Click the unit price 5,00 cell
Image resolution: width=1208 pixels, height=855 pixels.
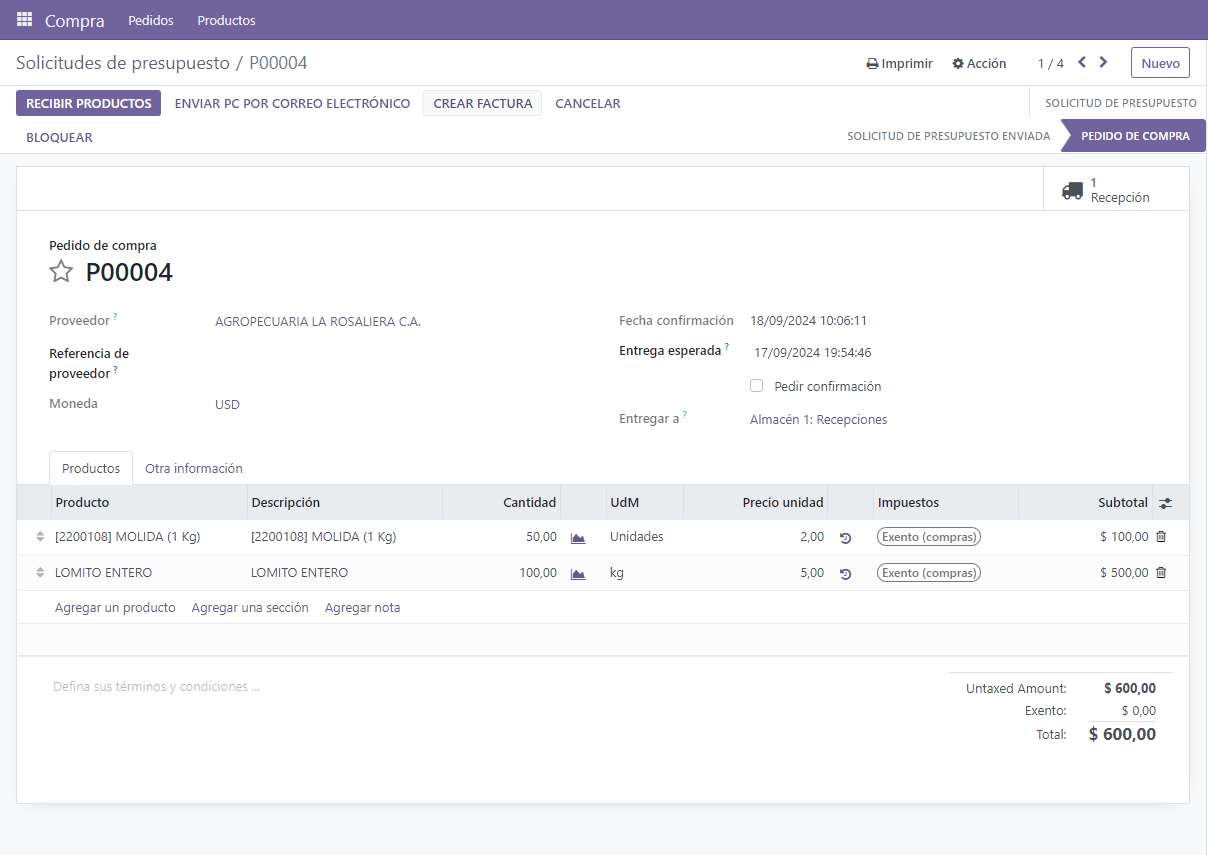point(756,573)
